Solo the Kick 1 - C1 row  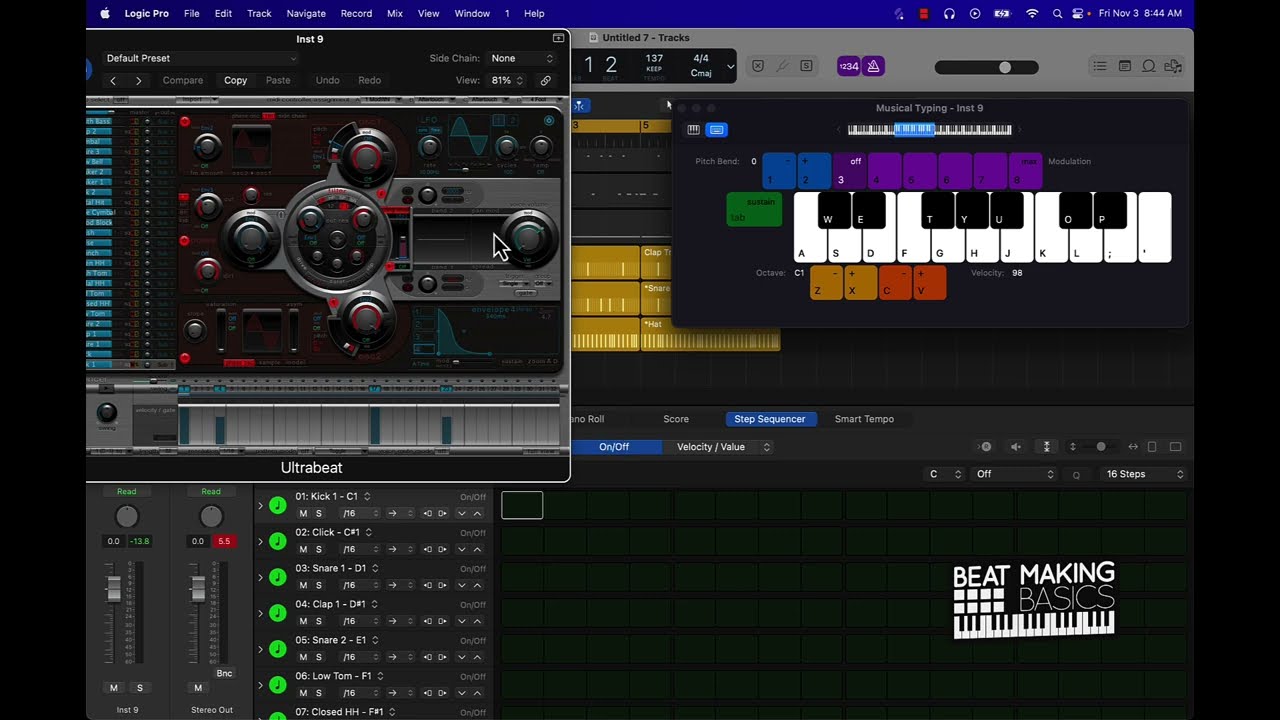point(319,513)
